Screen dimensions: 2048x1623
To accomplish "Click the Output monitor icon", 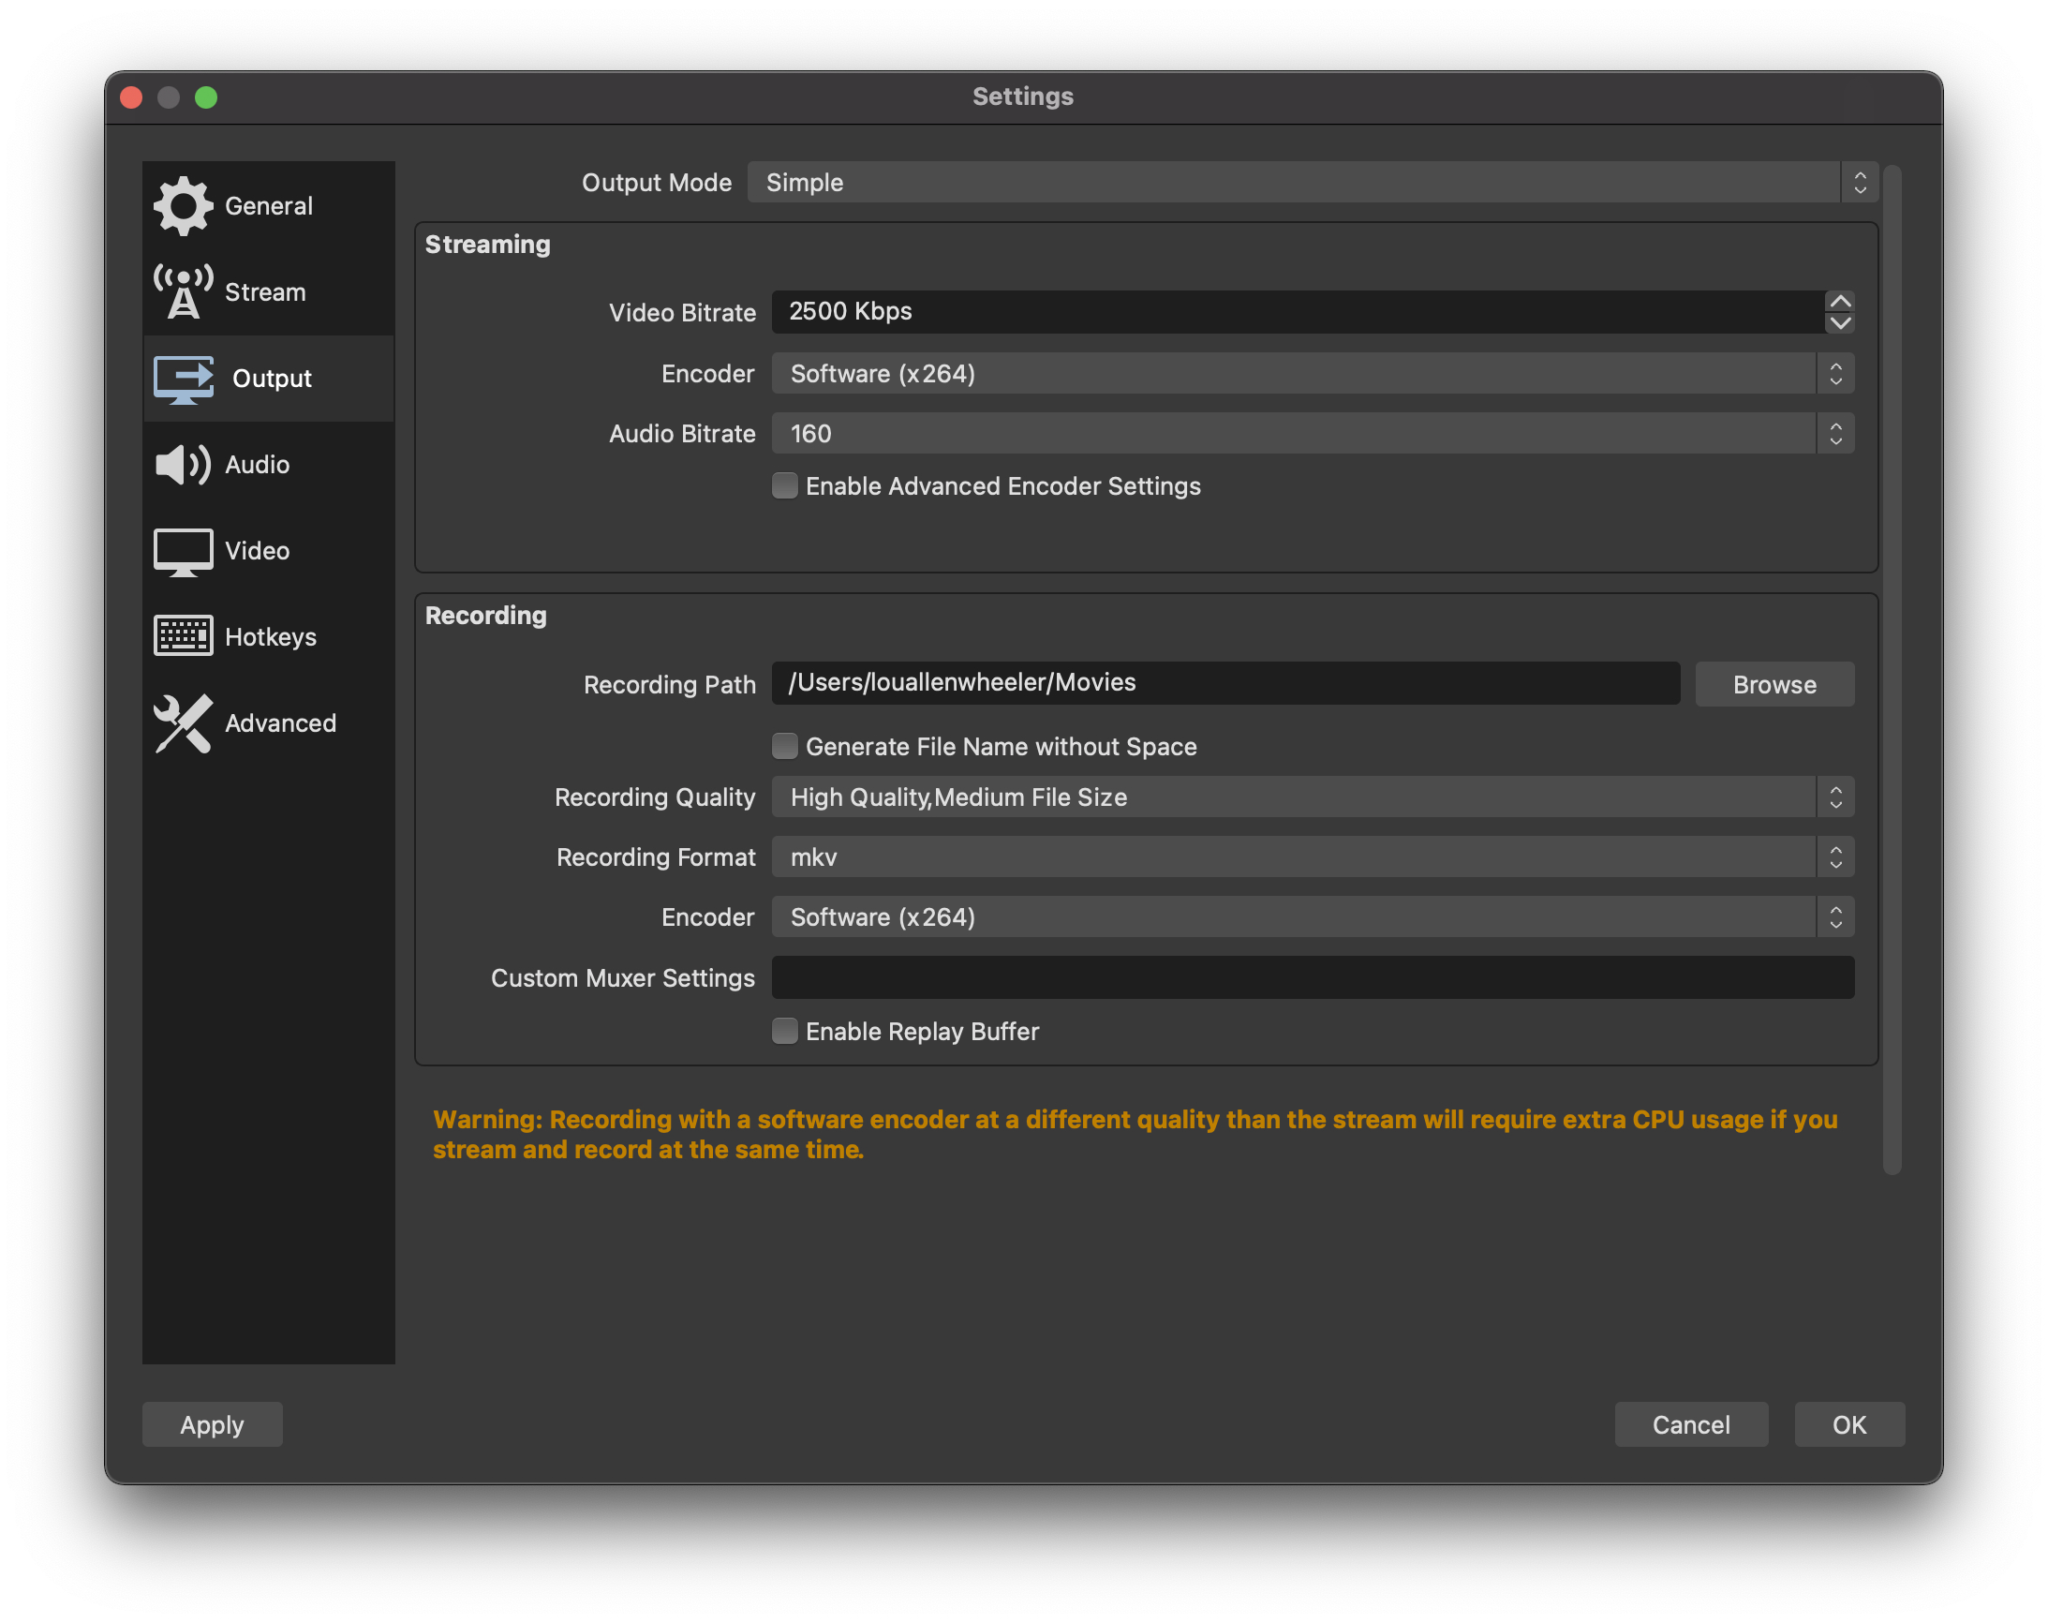I will point(183,378).
